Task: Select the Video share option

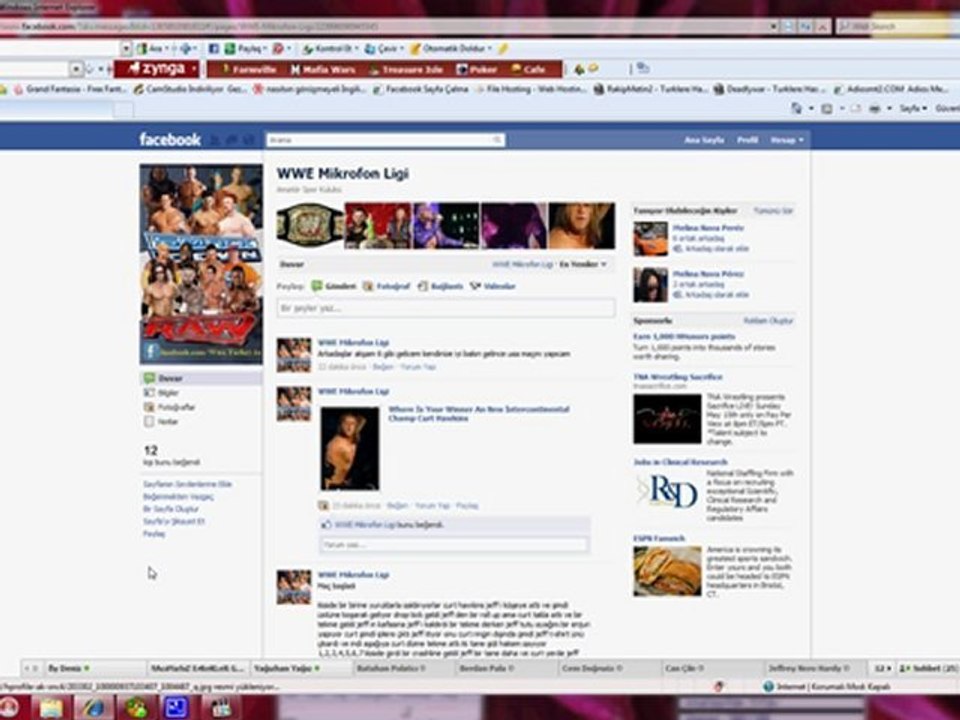Action: [493, 286]
